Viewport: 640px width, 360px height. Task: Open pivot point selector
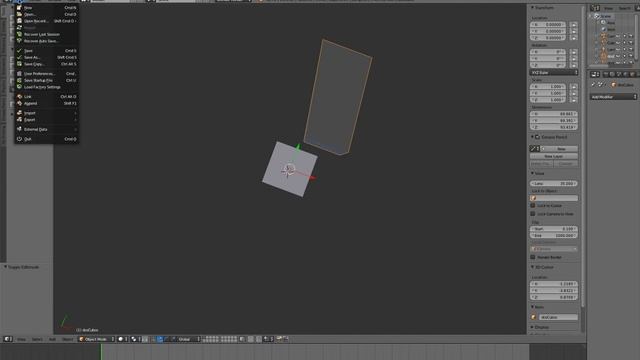136,339
